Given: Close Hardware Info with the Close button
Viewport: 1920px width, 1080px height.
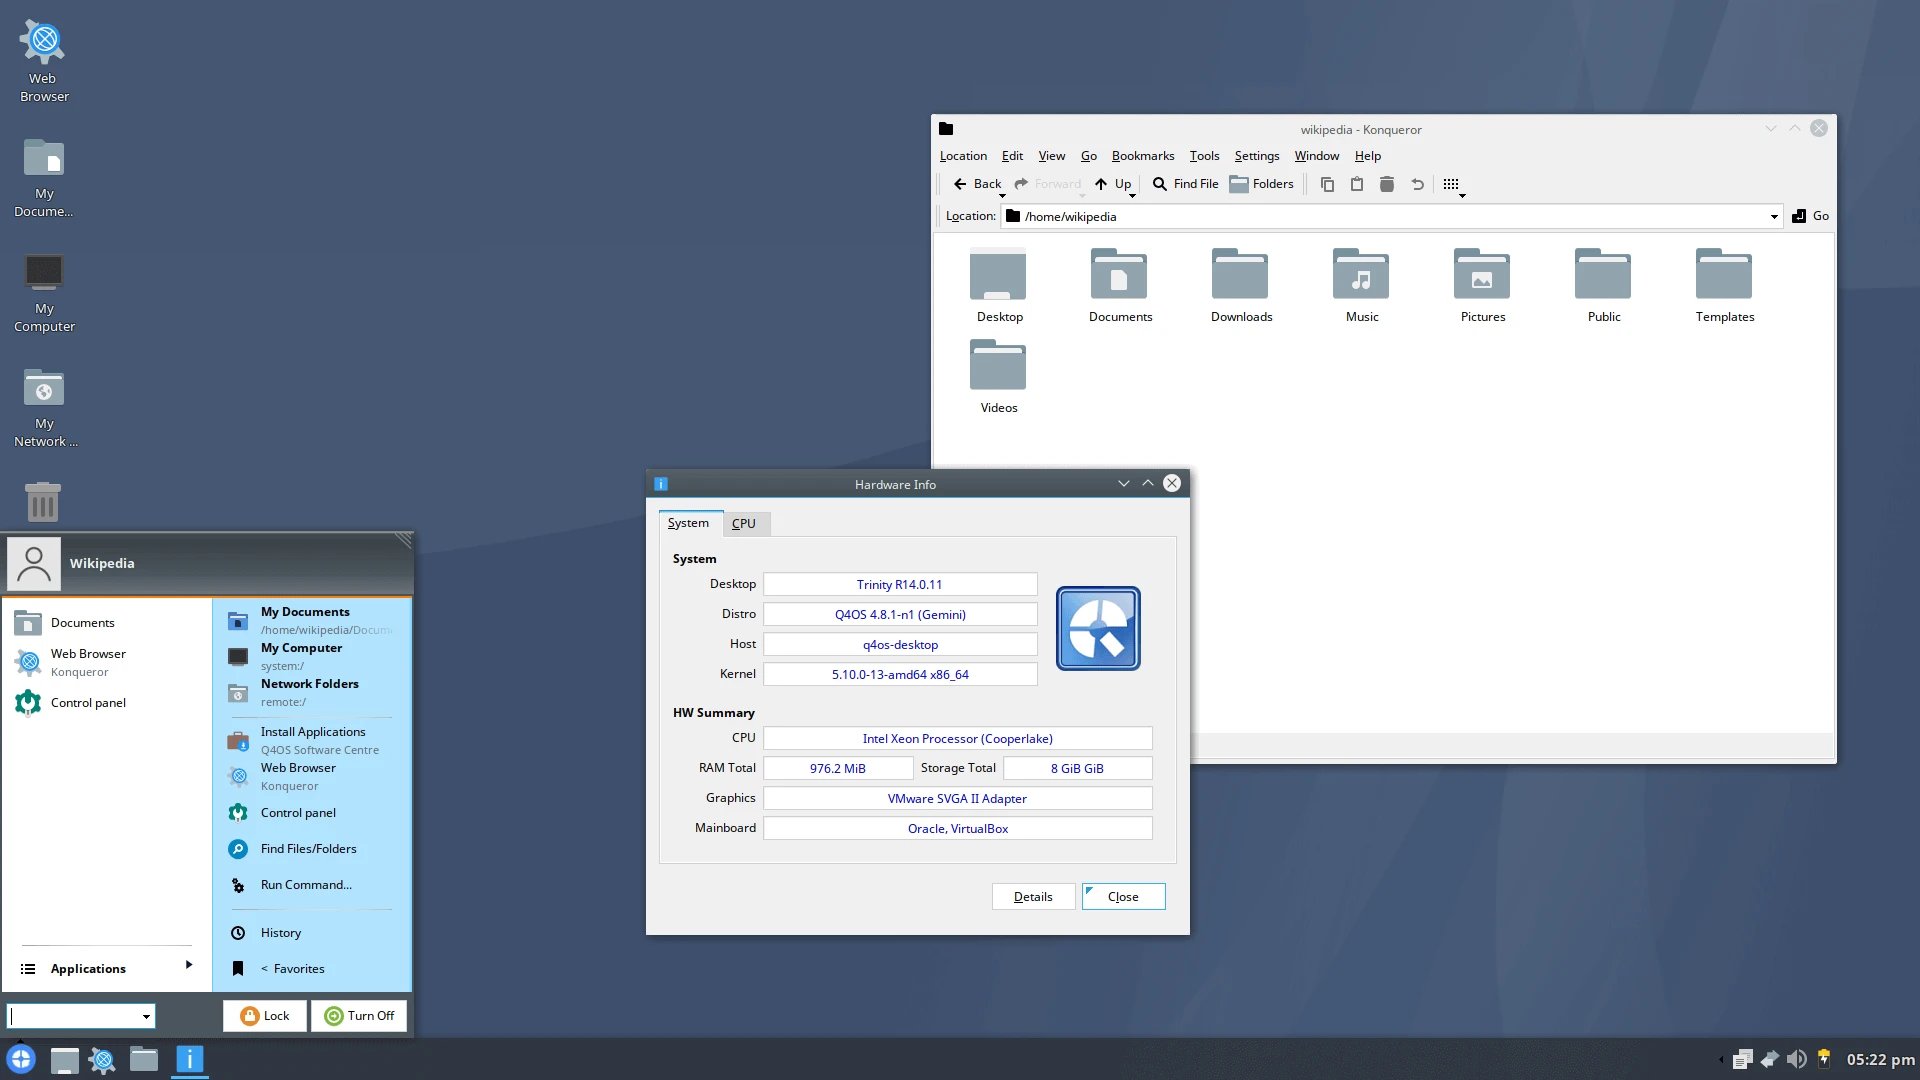Looking at the screenshot, I should pos(1122,895).
